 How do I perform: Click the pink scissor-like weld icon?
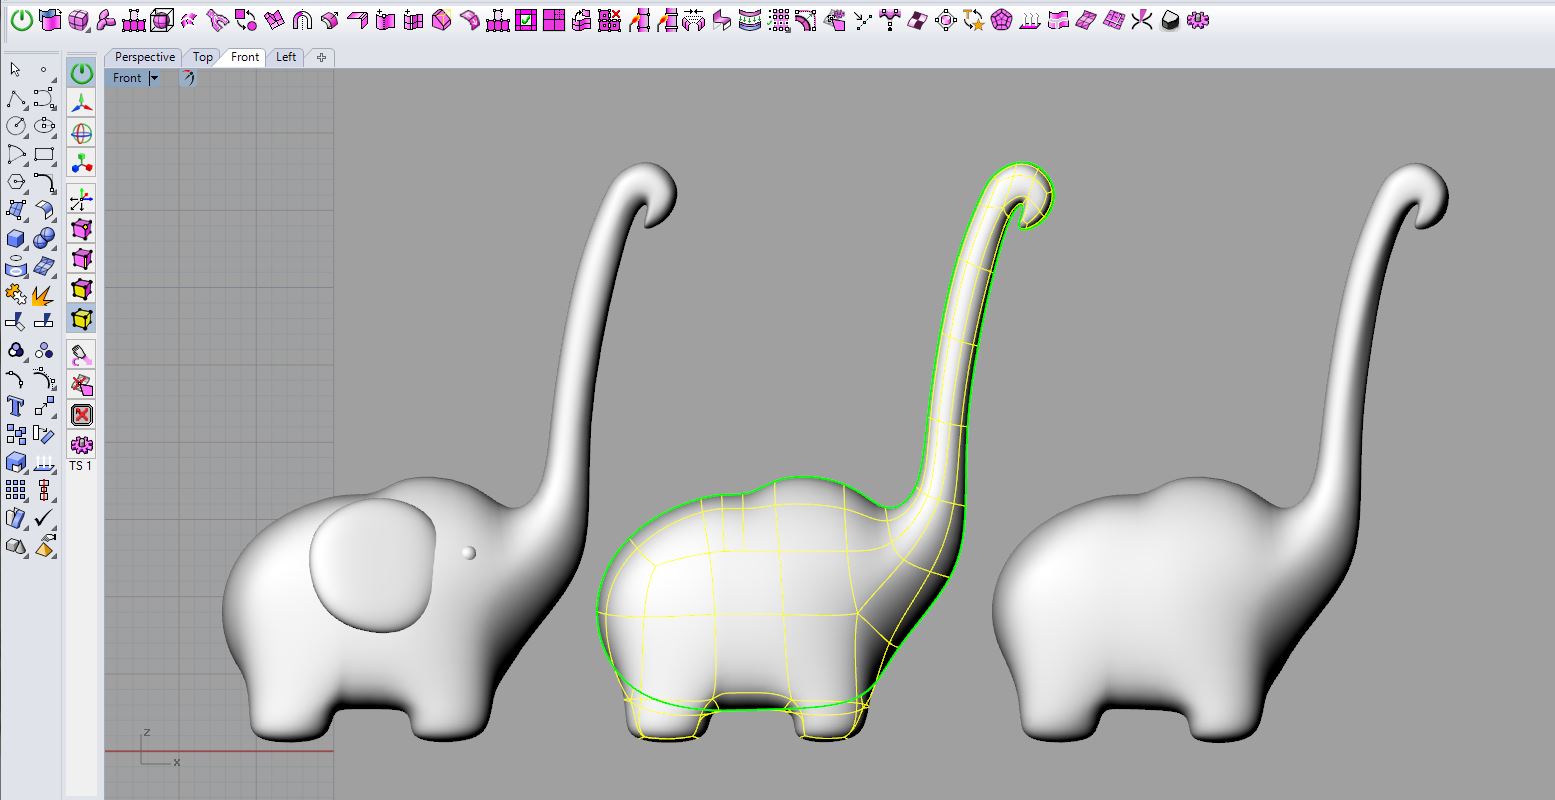pos(1143,20)
